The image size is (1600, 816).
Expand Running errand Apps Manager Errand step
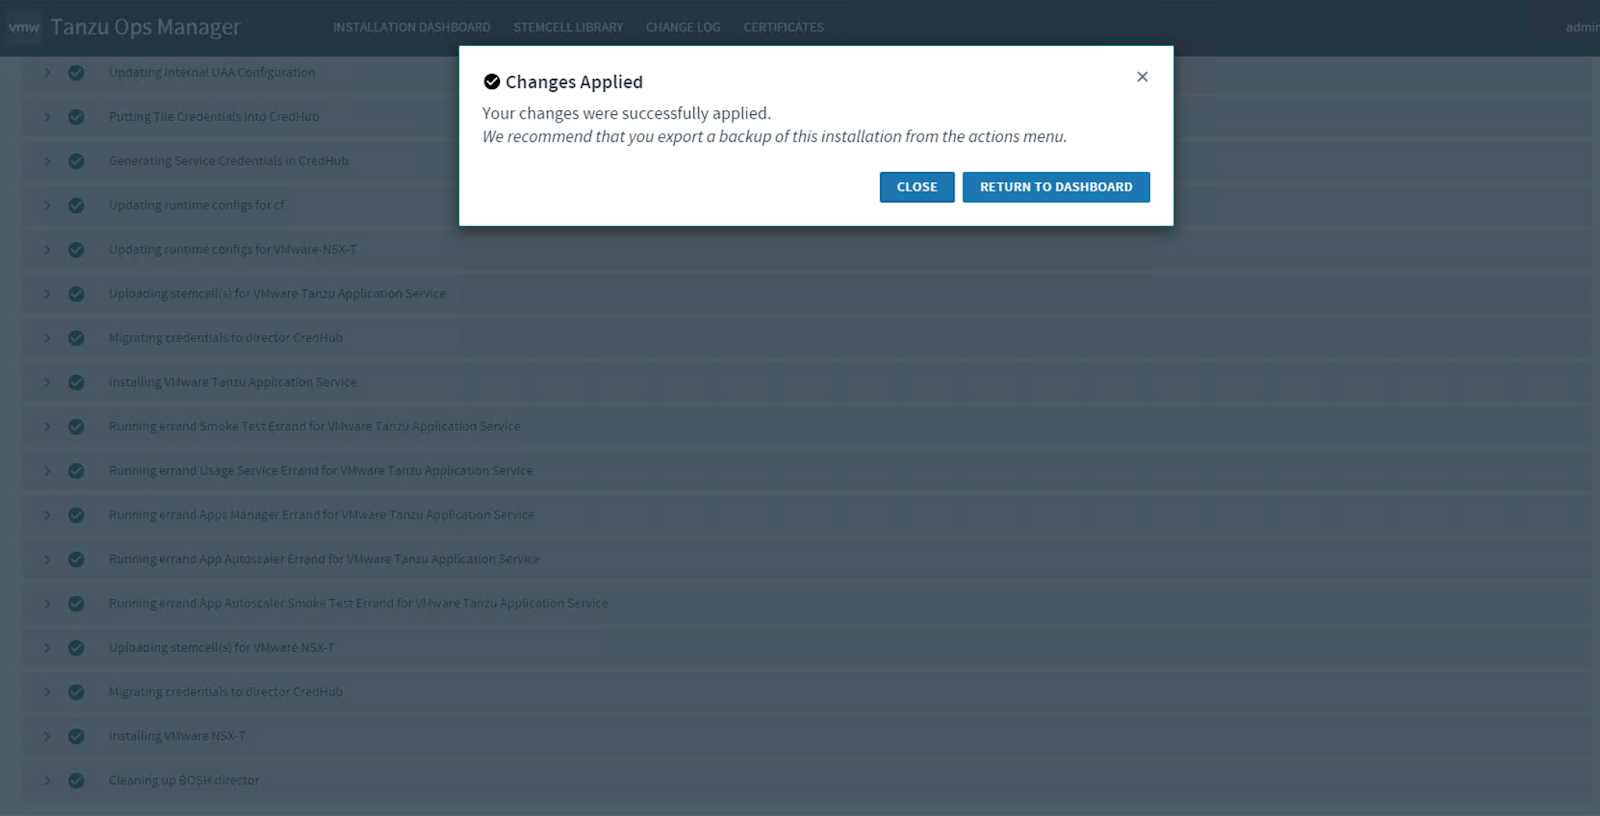point(47,515)
